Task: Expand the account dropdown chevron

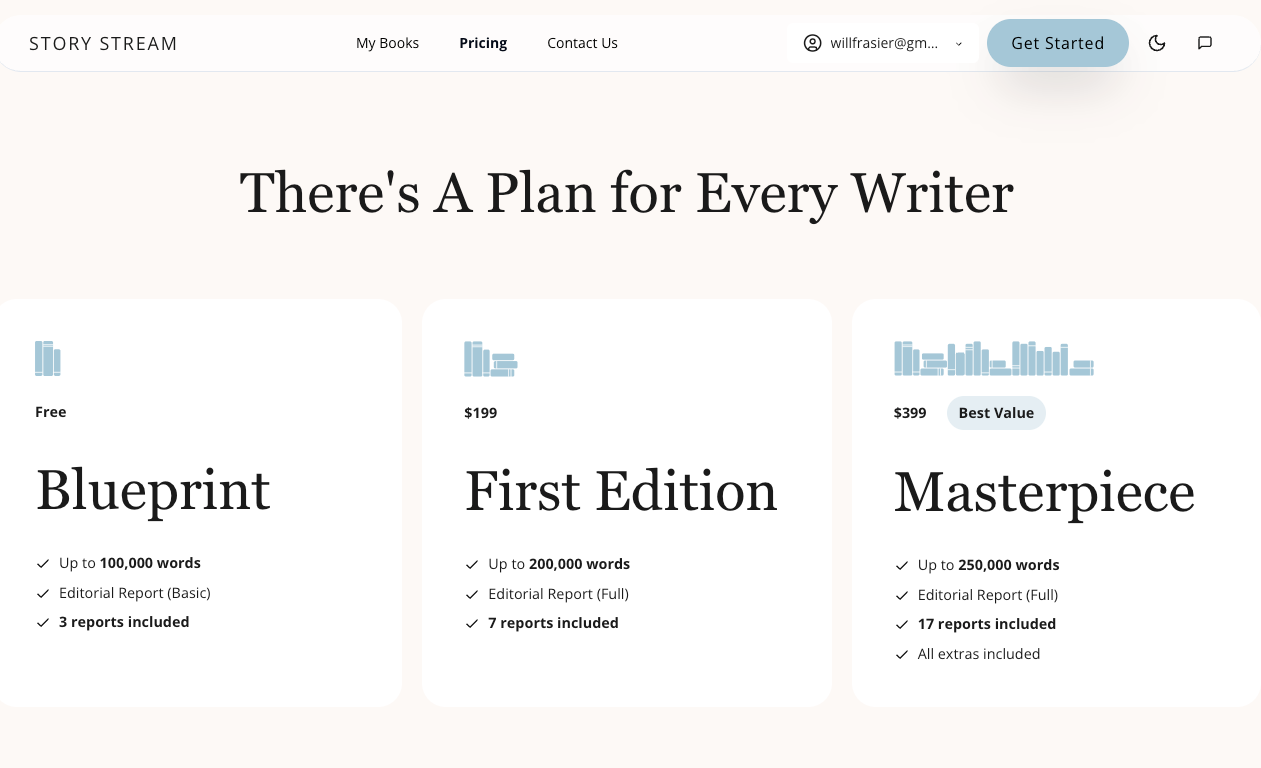Action: (x=959, y=44)
